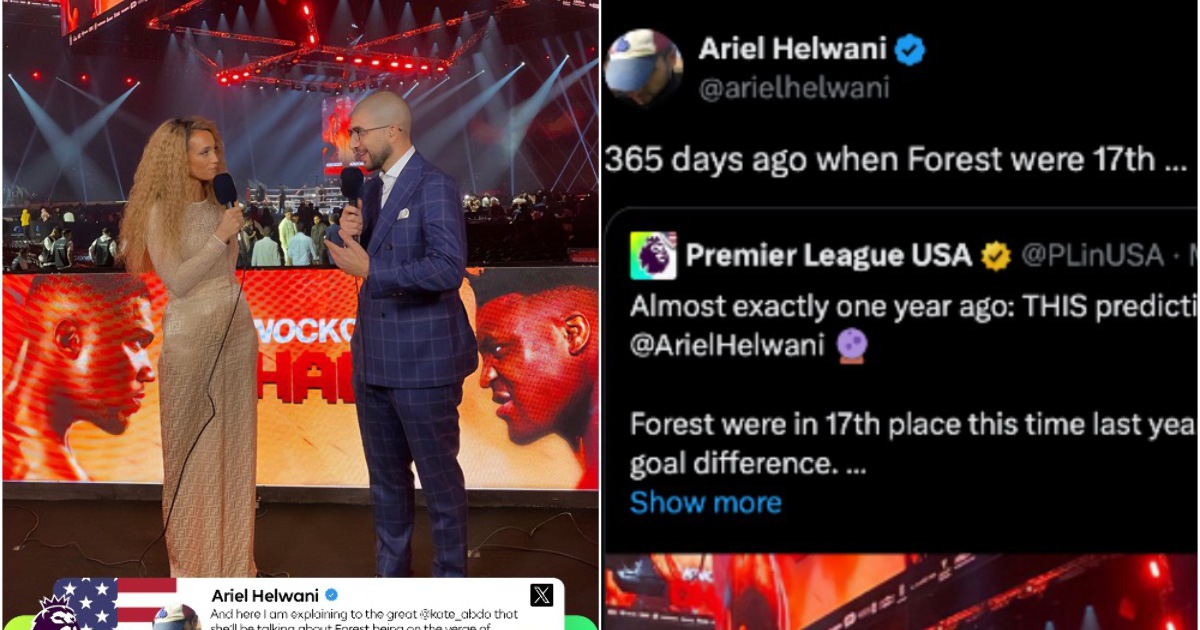This screenshot has height=630, width=1200.
Task: Click the blue verified badge beside Ariel Helwani's top header name
Action: click(909, 49)
